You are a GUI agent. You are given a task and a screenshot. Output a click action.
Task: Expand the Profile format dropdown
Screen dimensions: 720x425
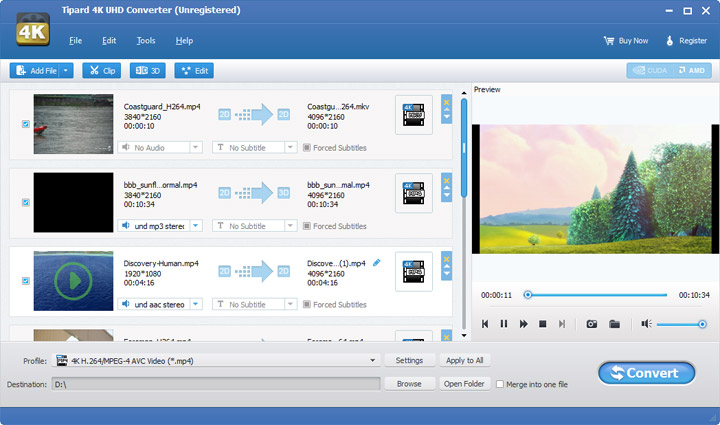coord(373,360)
